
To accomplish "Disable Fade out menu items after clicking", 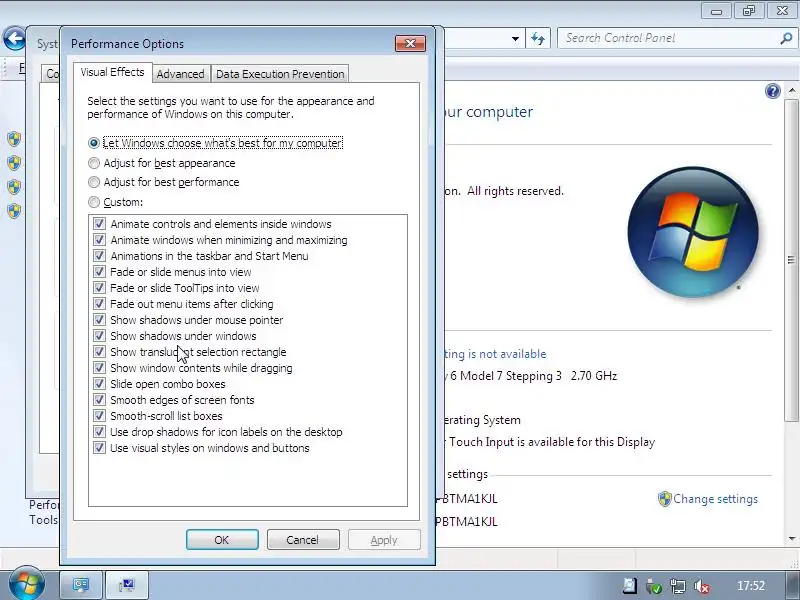I will pos(99,304).
